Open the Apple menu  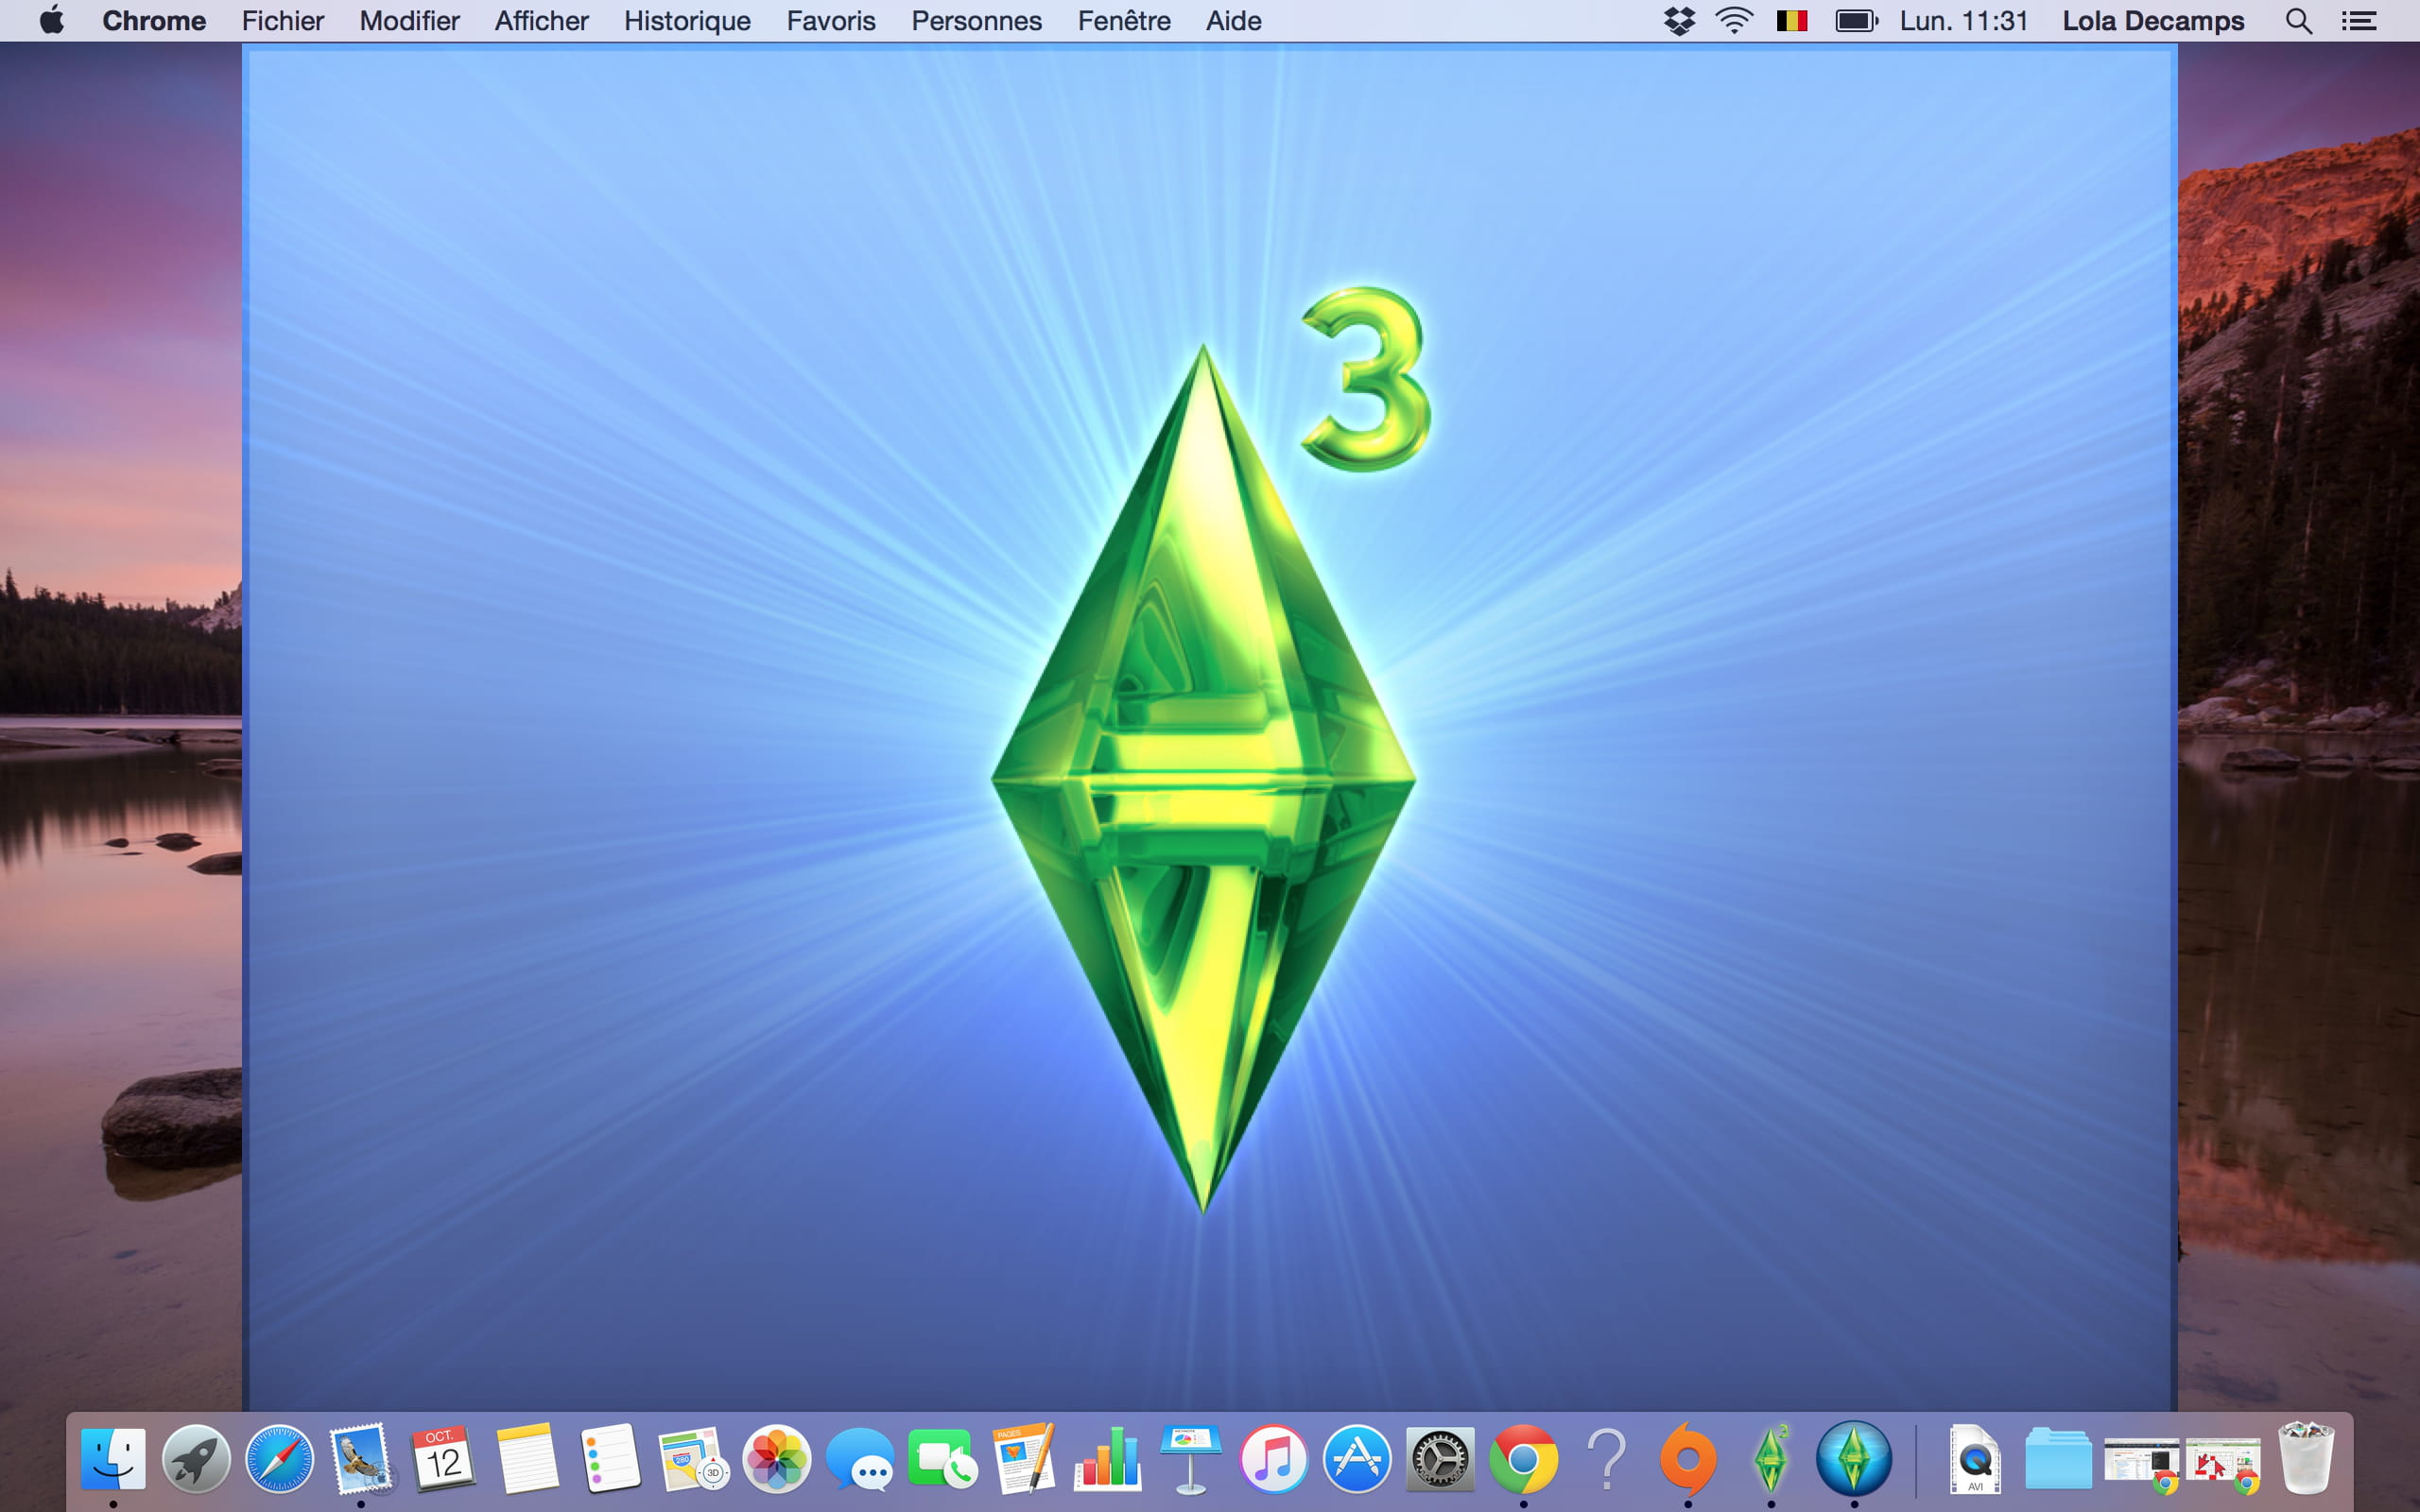coord(52,20)
